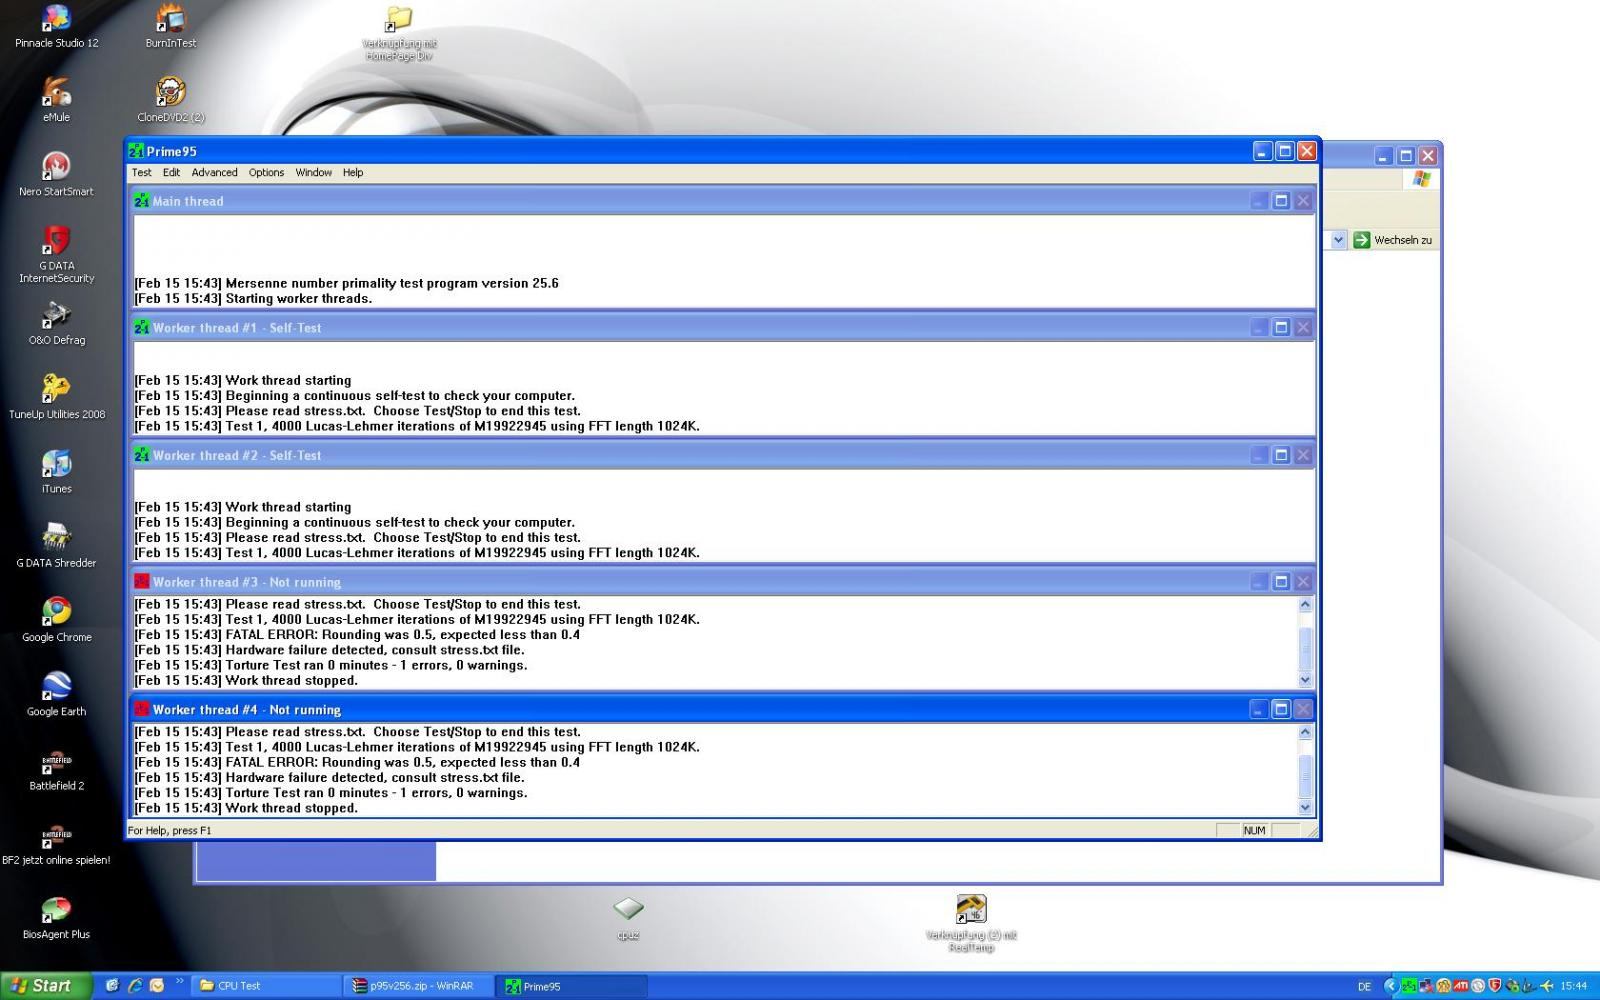Click the Worker thread #2 - Self-Test title bar
Screen dimensions: 1600x1000
click(723, 455)
